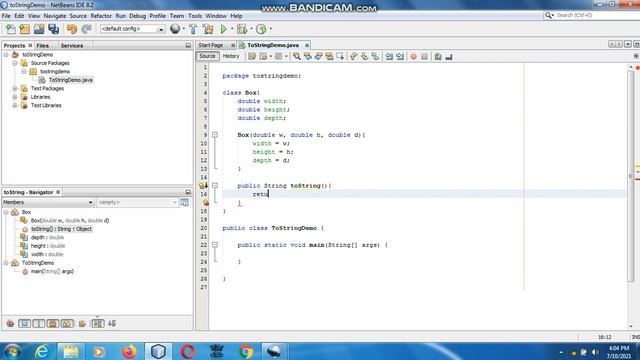640x360 pixels.
Task: Toggle Sort by Name icon in Navigator
Action: [98, 324]
